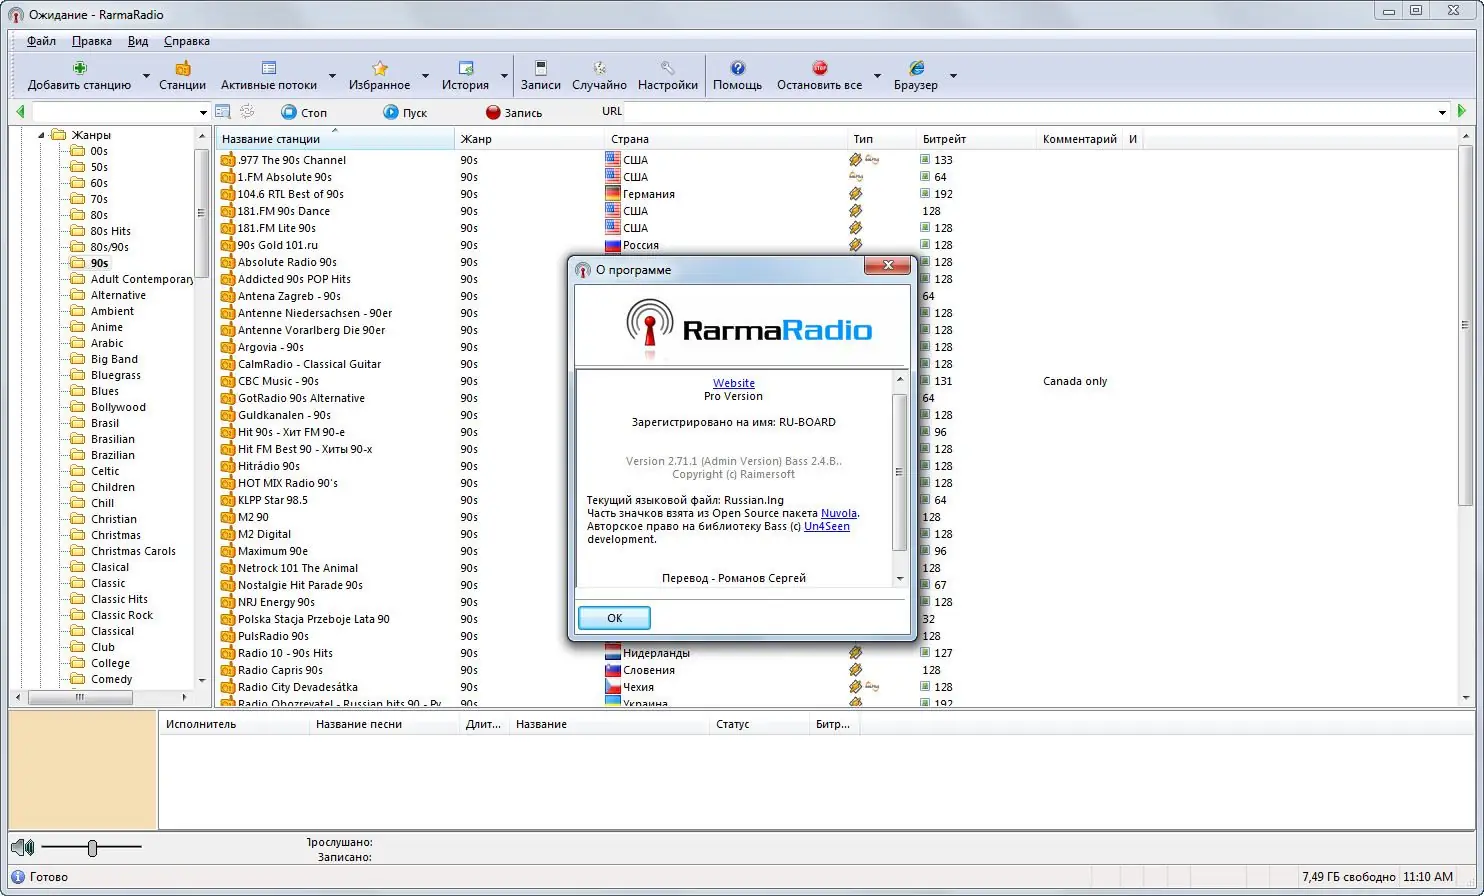
Task: Expand the dropdown beside Браузер
Action: coord(952,75)
